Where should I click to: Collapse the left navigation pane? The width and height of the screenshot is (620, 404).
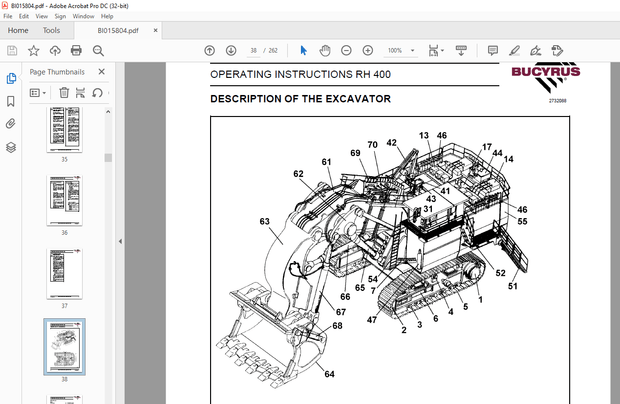120,242
